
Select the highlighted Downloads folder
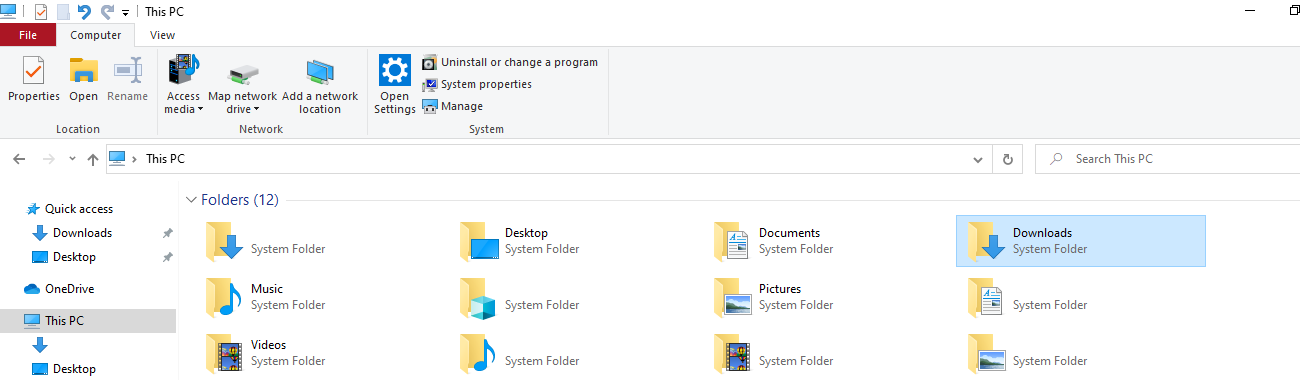point(1081,241)
